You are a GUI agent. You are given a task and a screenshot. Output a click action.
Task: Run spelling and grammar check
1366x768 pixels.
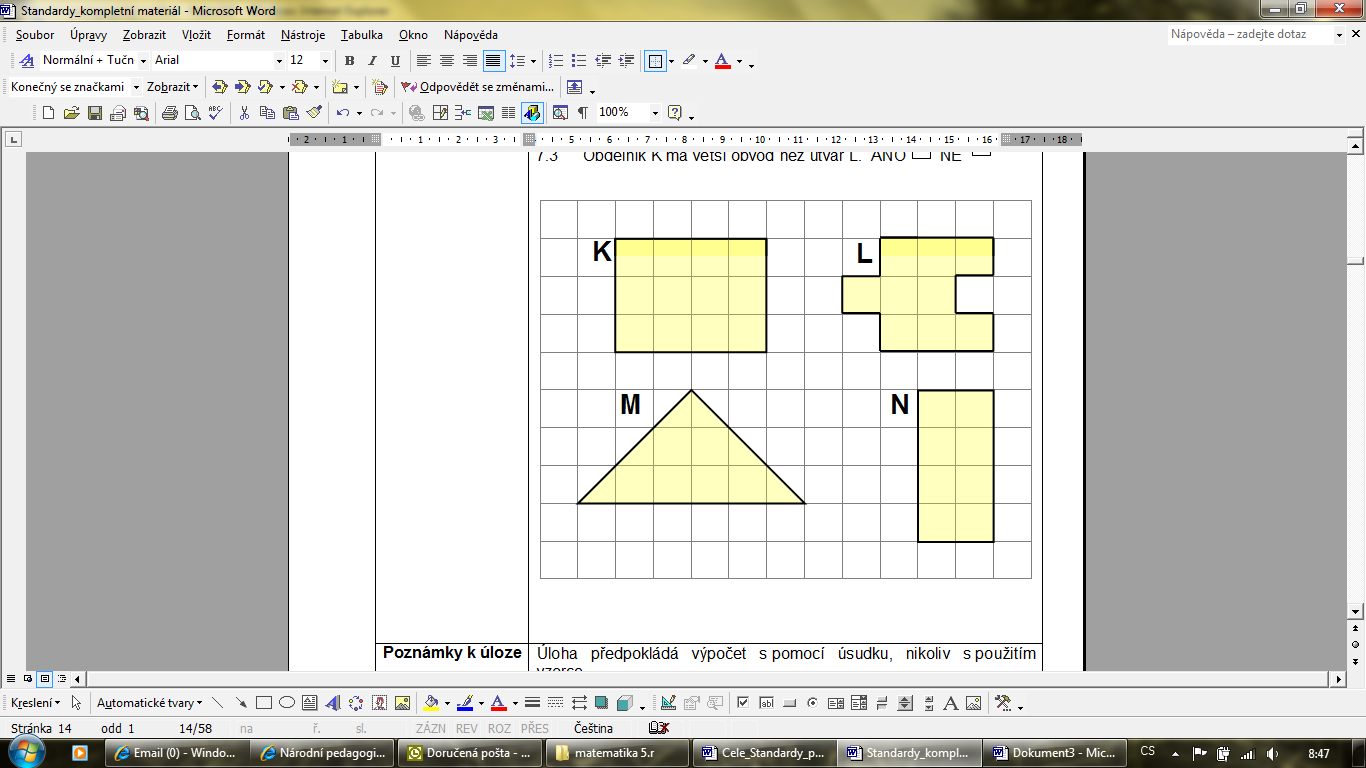215,113
